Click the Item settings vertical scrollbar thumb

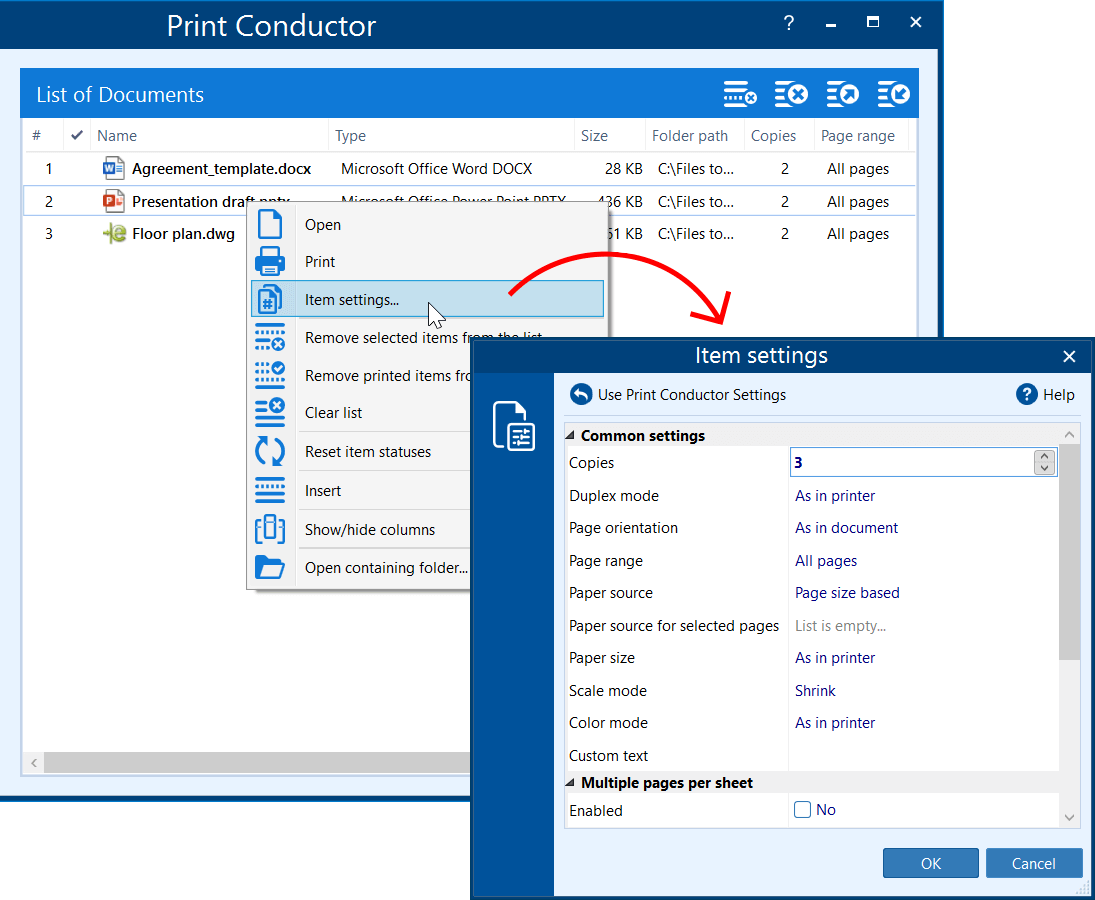(x=1069, y=552)
